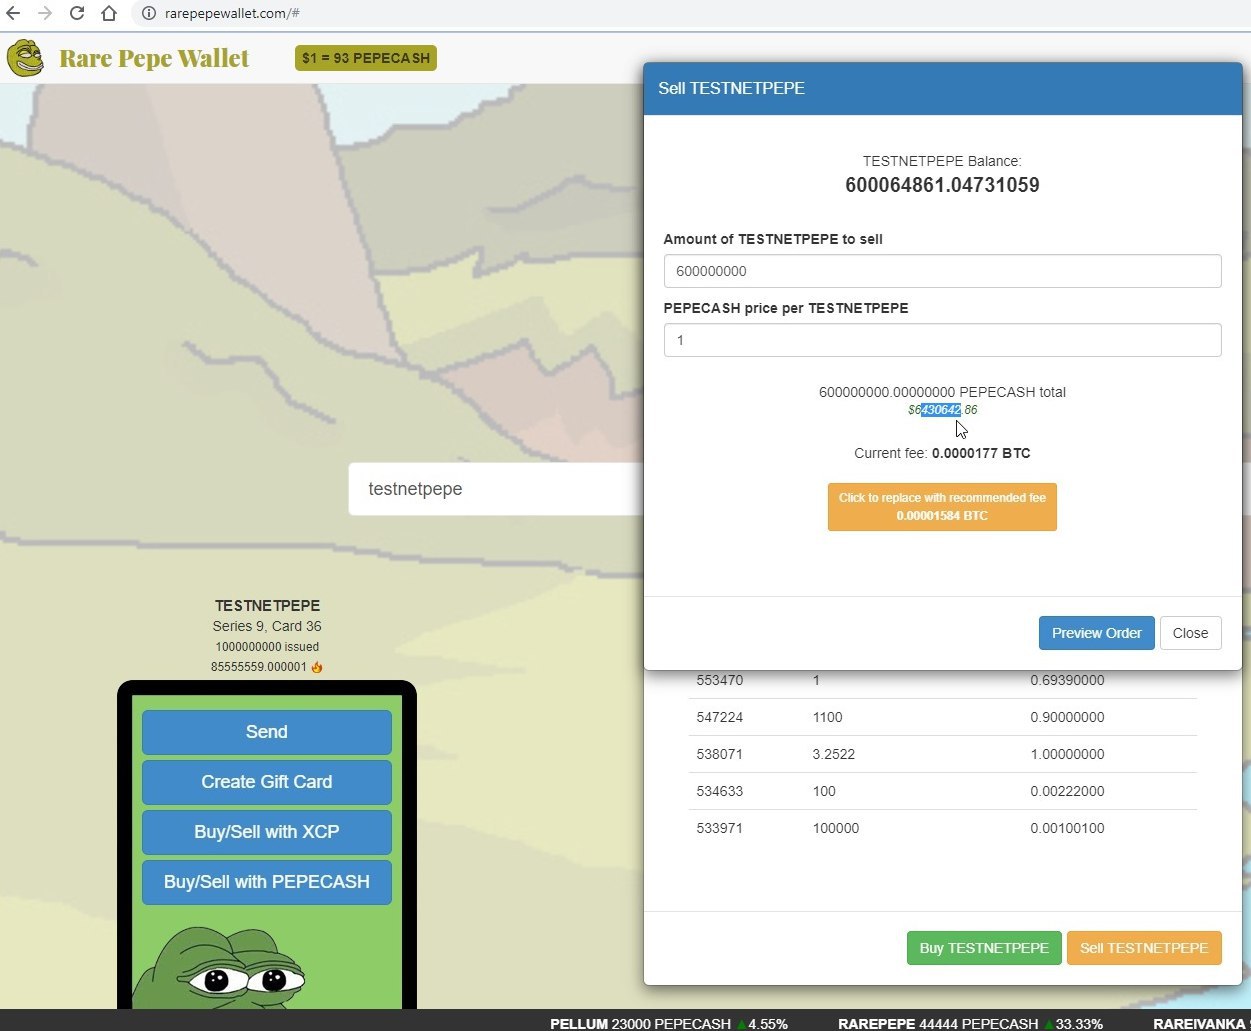Click price cell 0.90000000

coord(1067,717)
